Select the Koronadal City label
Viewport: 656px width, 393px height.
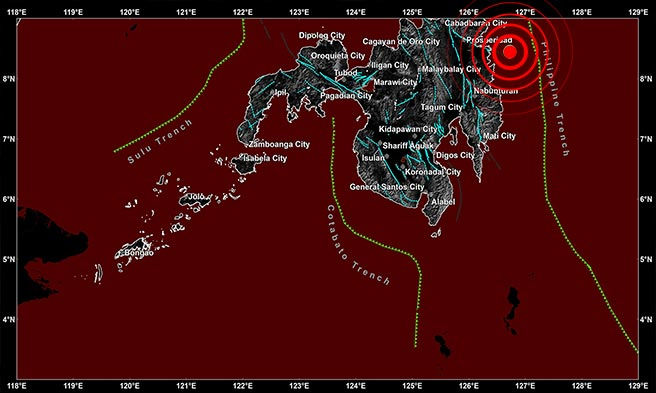(x=433, y=172)
